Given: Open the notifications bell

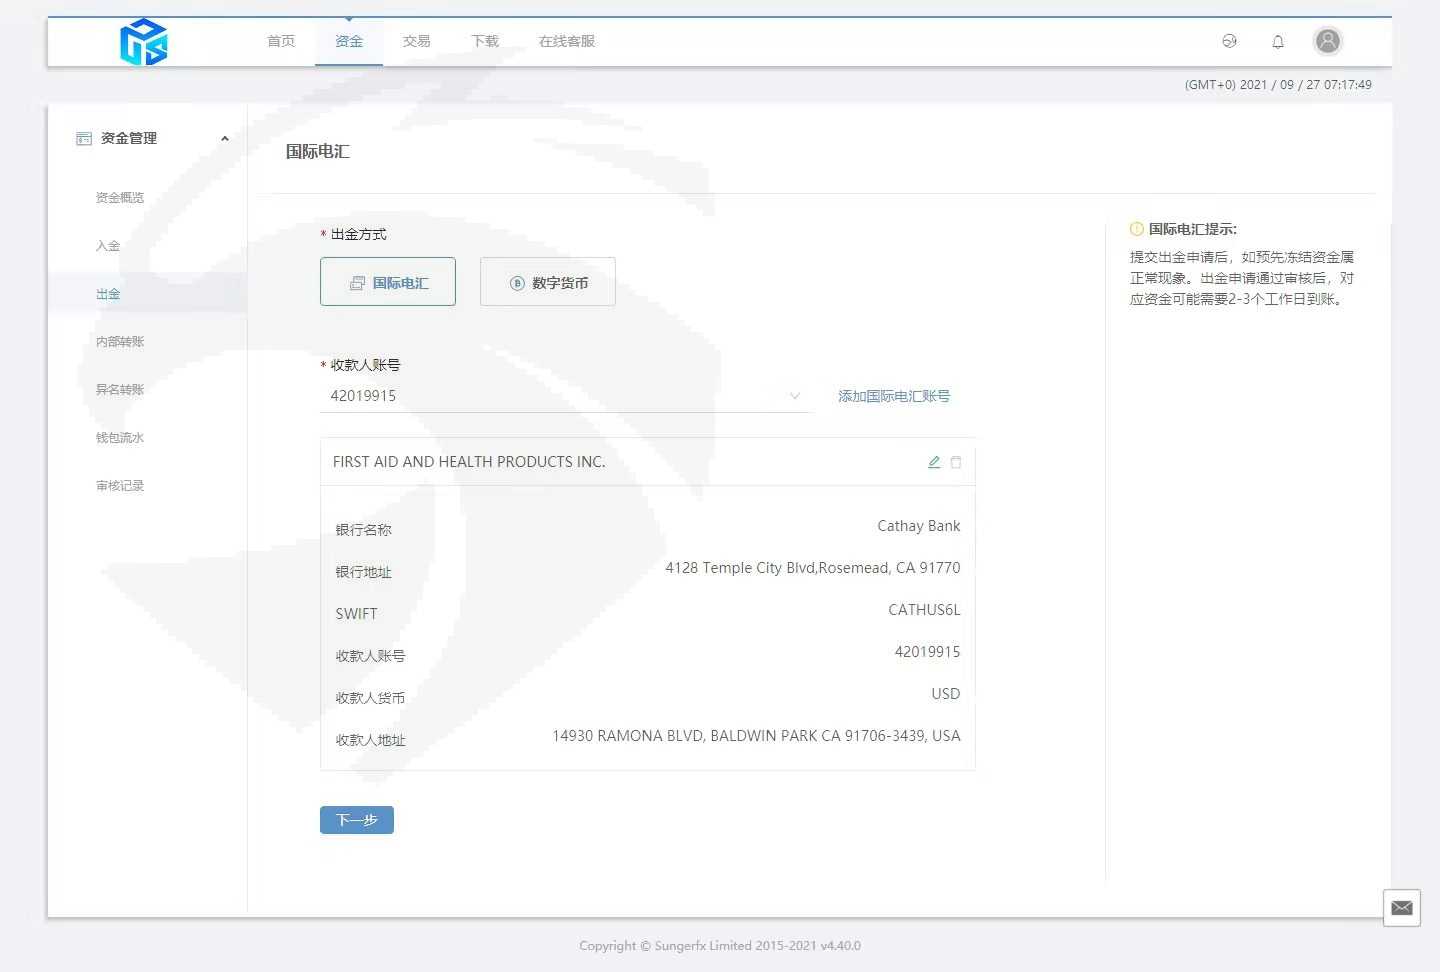Looking at the screenshot, I should click(x=1278, y=41).
